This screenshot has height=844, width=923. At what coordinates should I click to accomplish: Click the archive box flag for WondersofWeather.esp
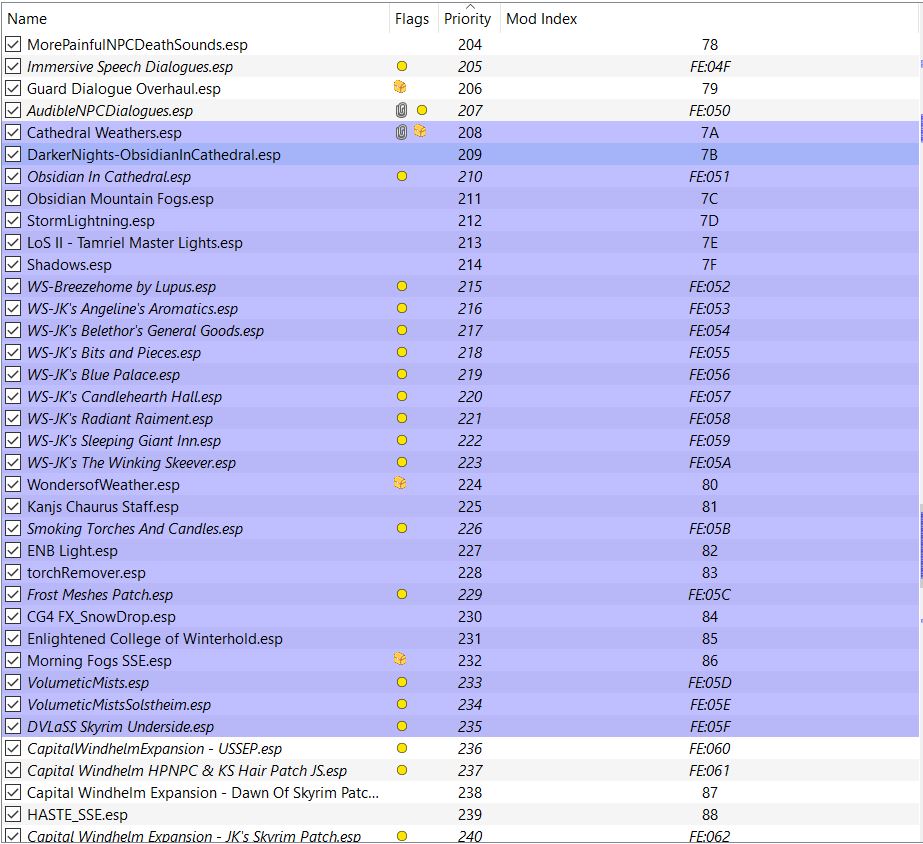pyautogui.click(x=400, y=483)
